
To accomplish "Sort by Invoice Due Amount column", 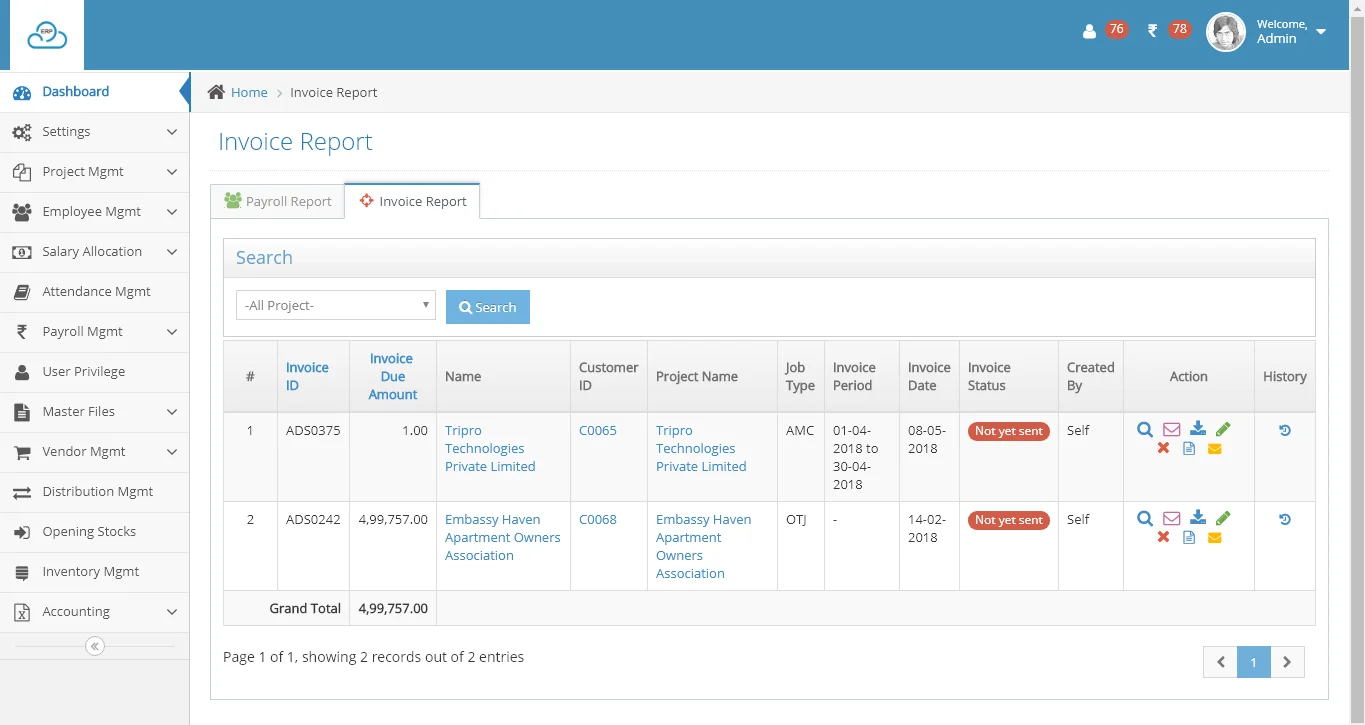I will (392, 376).
